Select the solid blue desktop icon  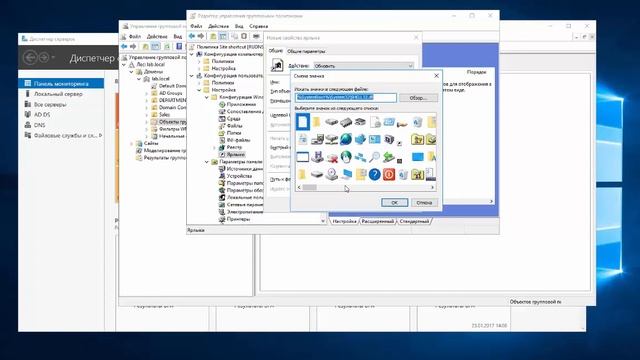[x=418, y=157]
